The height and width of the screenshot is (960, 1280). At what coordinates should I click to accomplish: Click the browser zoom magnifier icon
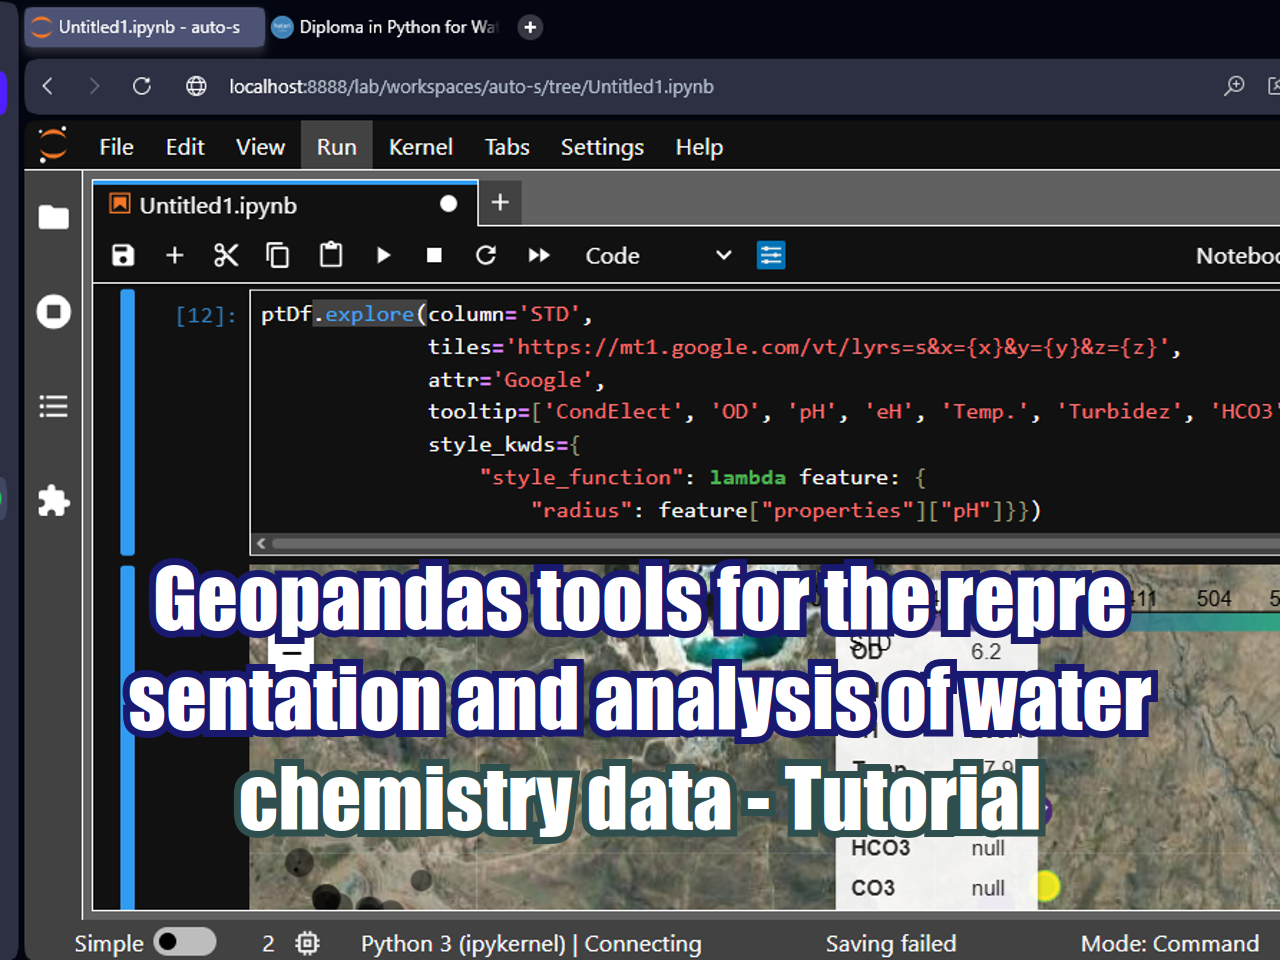pos(1234,86)
